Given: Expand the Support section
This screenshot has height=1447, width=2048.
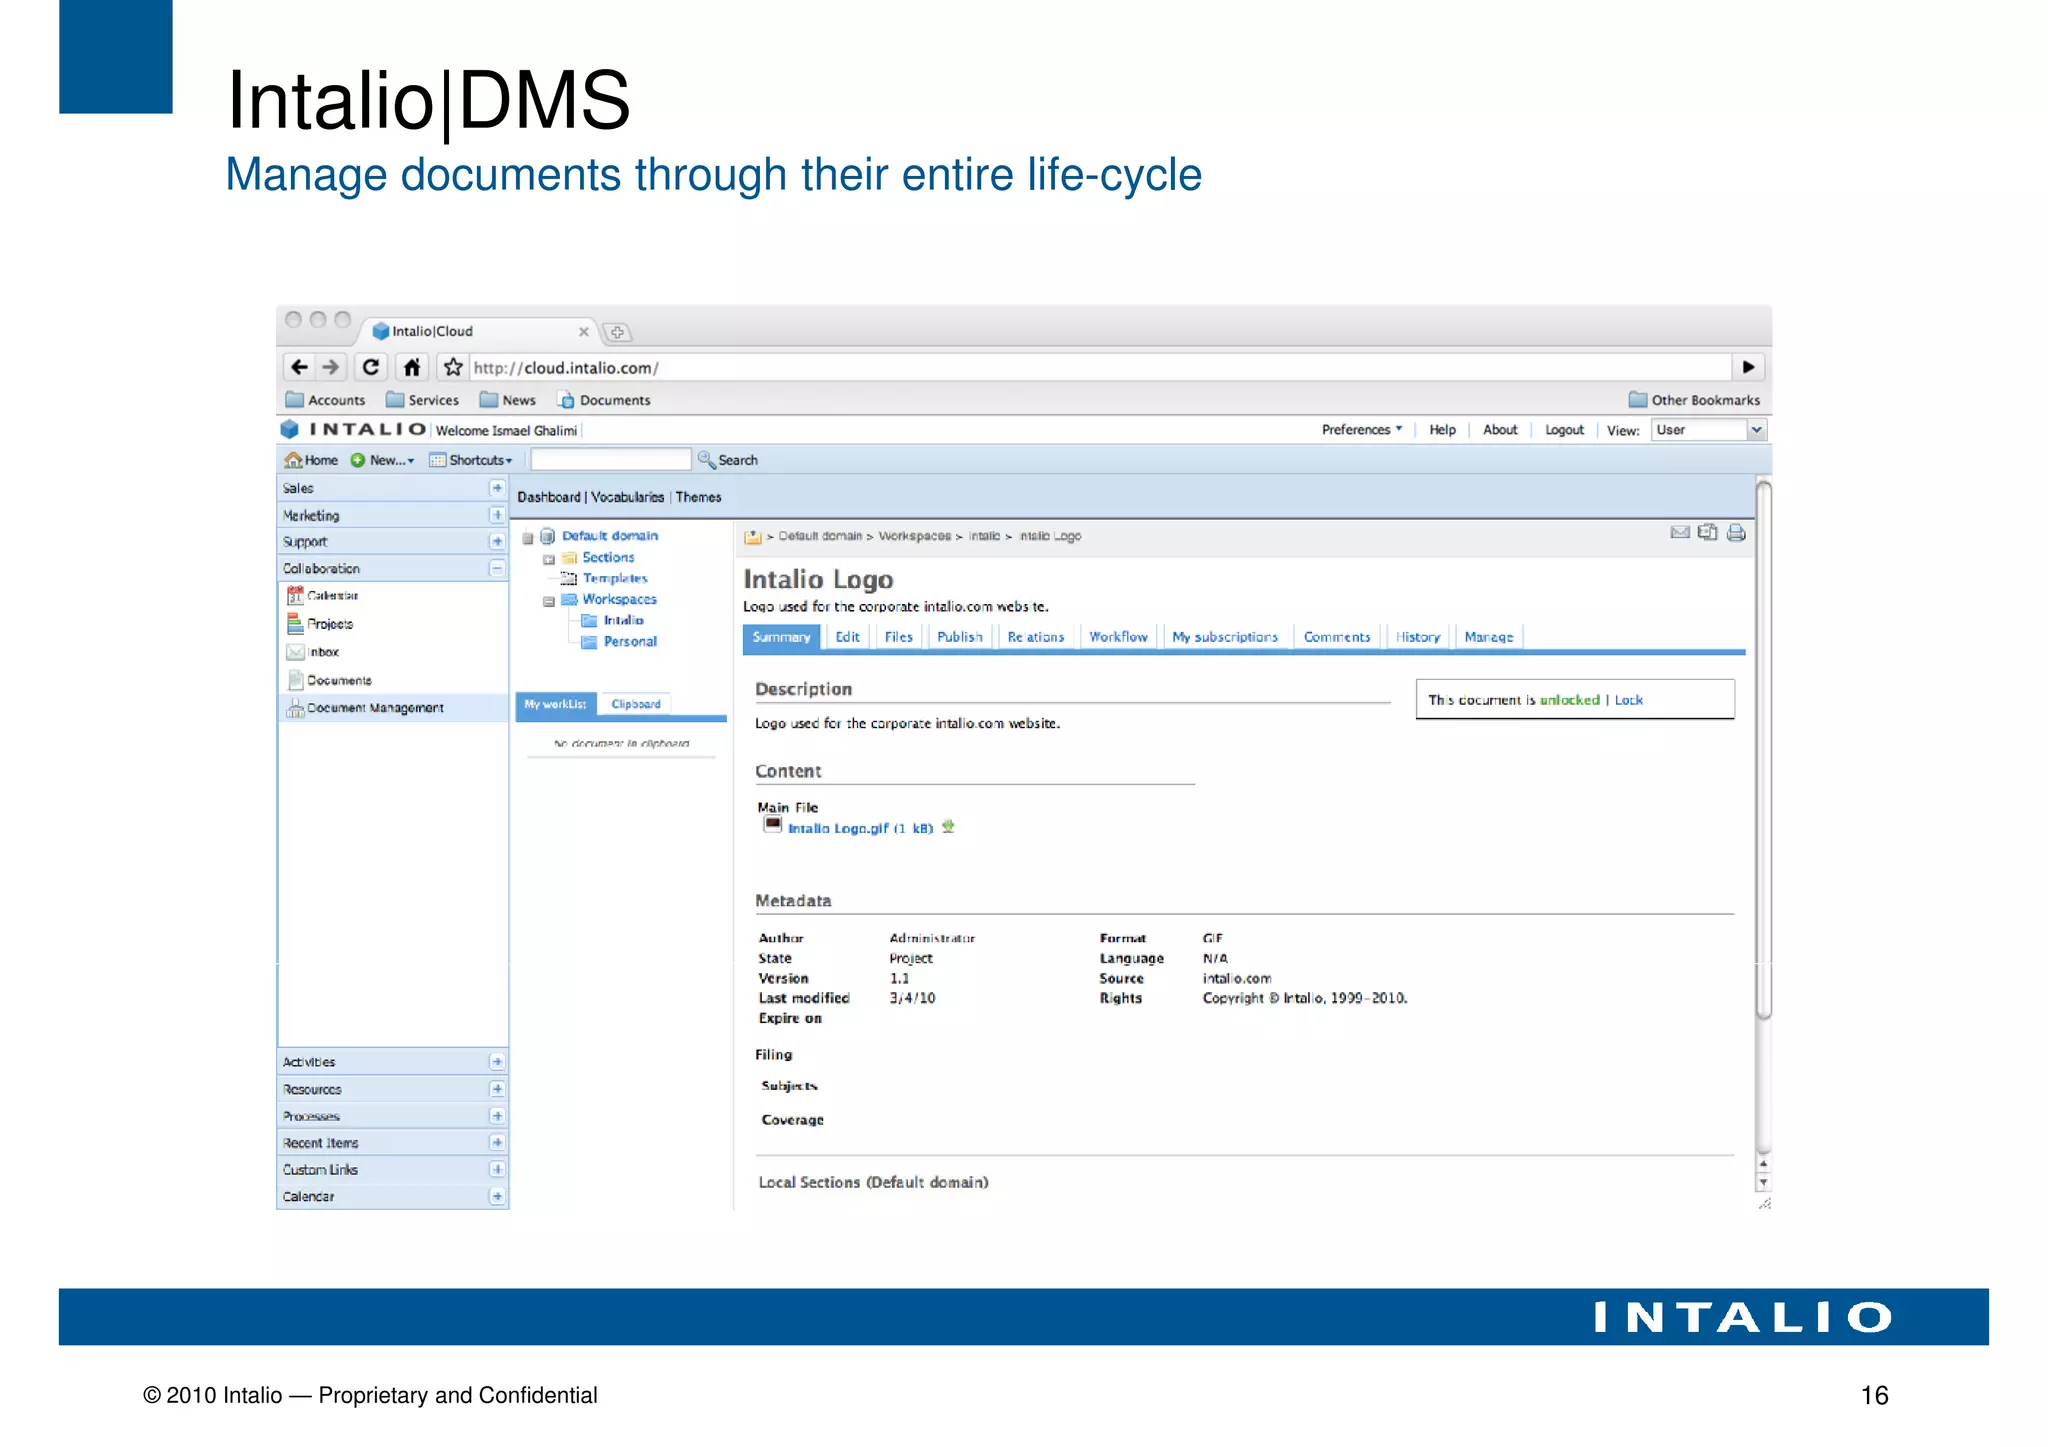Looking at the screenshot, I should click(x=496, y=541).
